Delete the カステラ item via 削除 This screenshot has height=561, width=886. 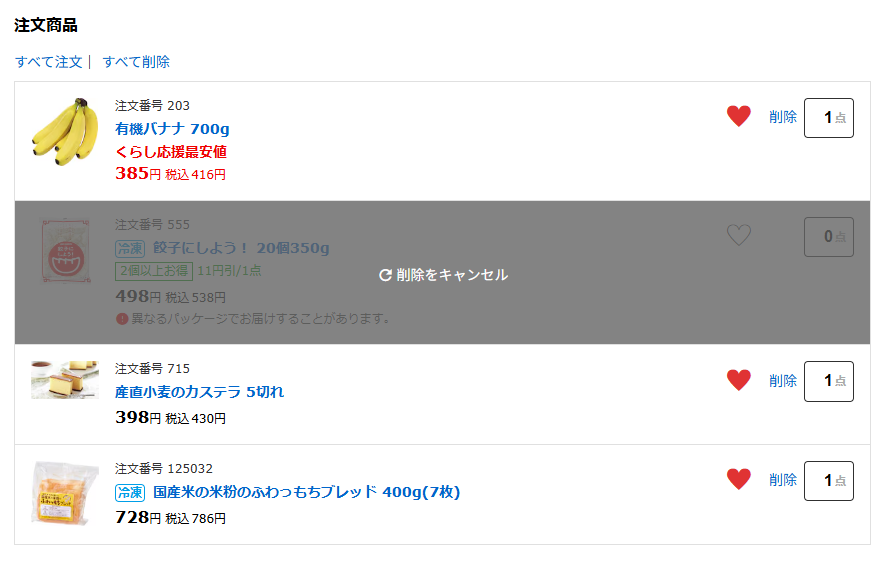click(x=783, y=381)
